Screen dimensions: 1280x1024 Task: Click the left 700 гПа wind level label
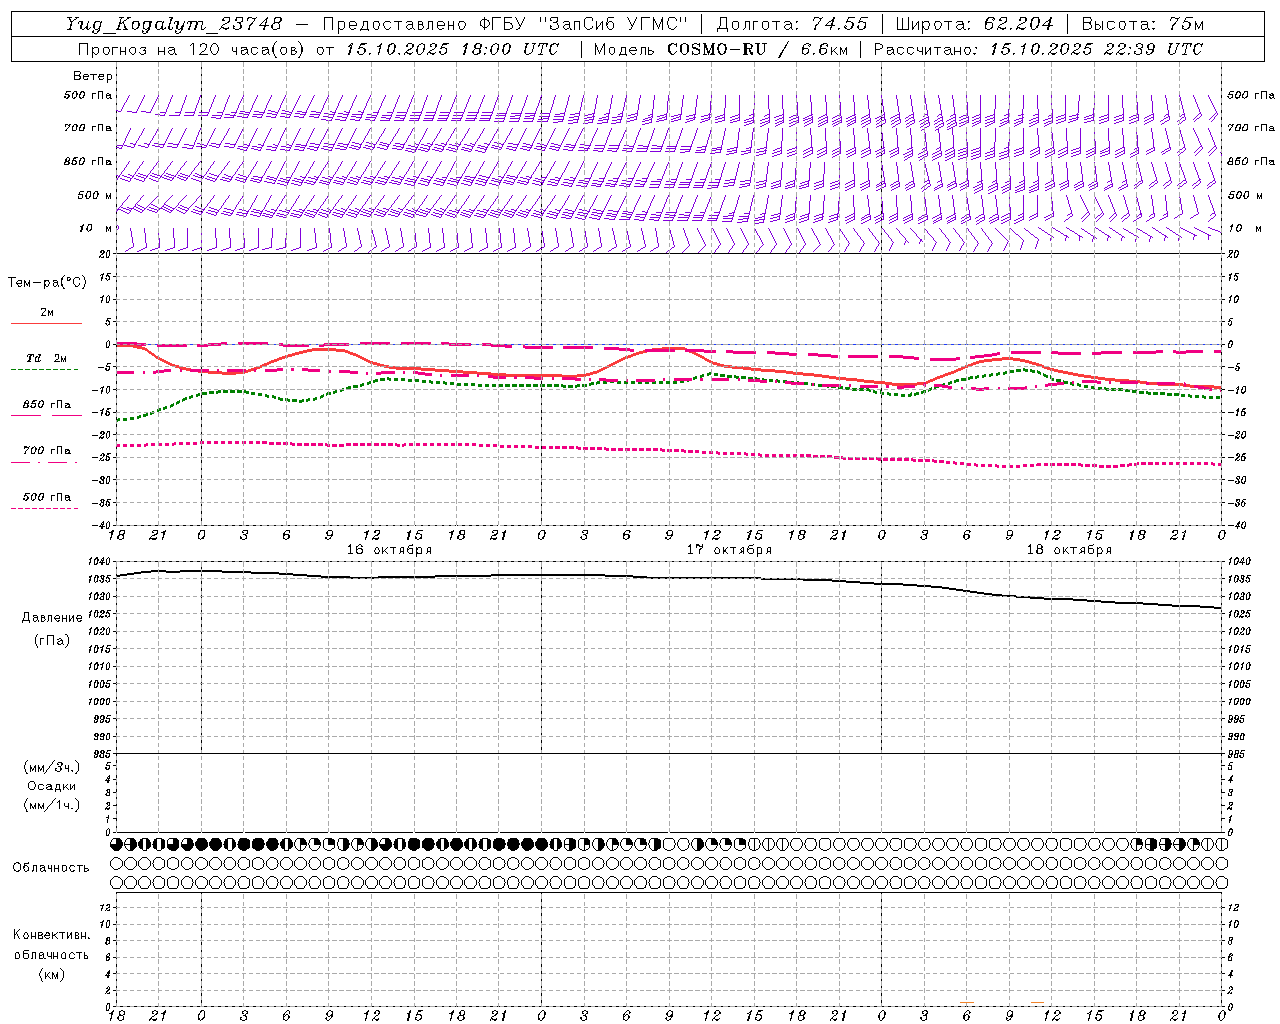tap(88, 128)
